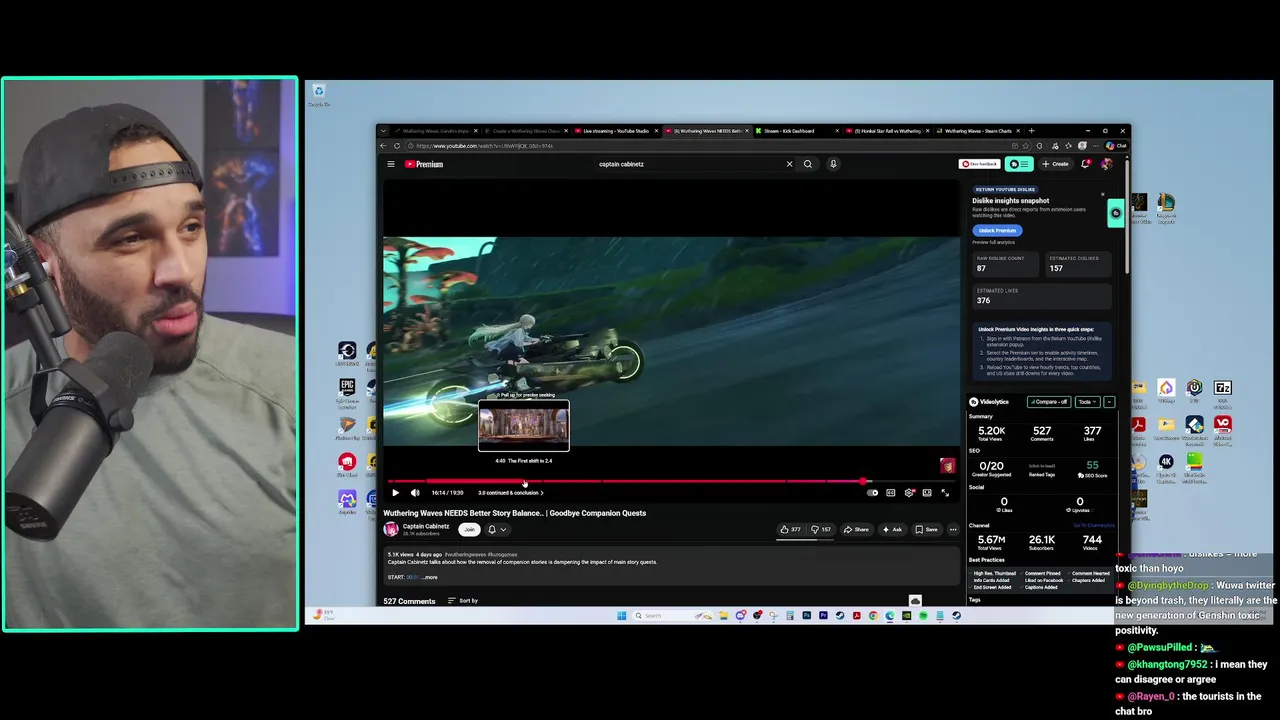
Task: Turn on closed captions in player
Action: coord(890,492)
